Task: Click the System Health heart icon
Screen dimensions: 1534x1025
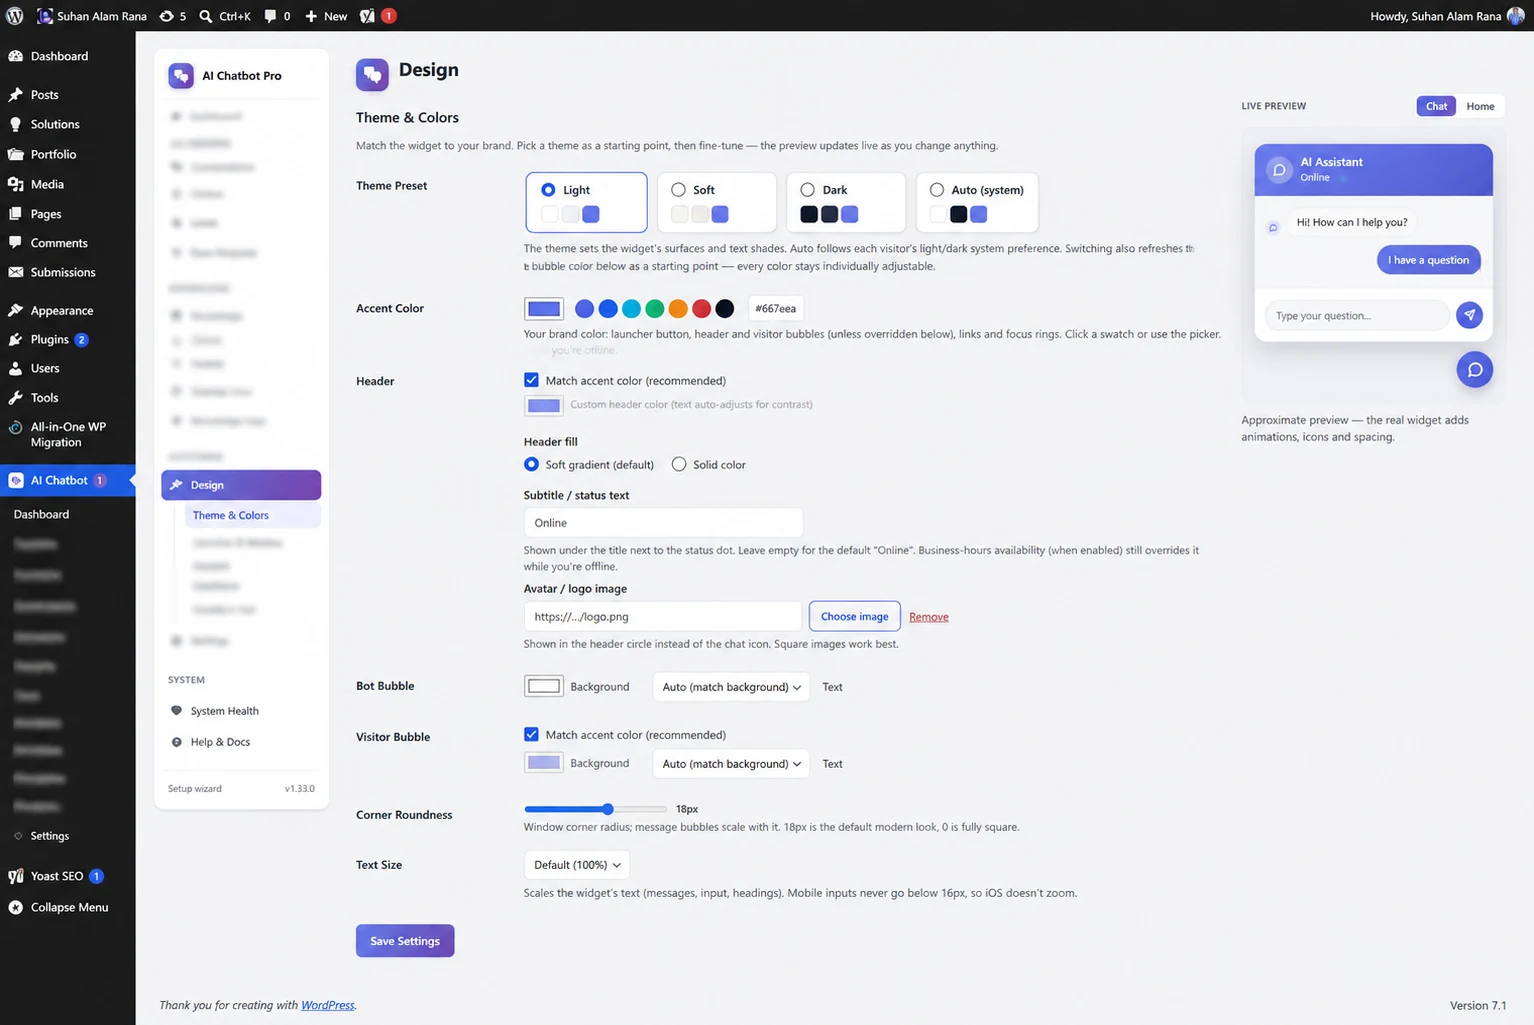Action: [177, 711]
